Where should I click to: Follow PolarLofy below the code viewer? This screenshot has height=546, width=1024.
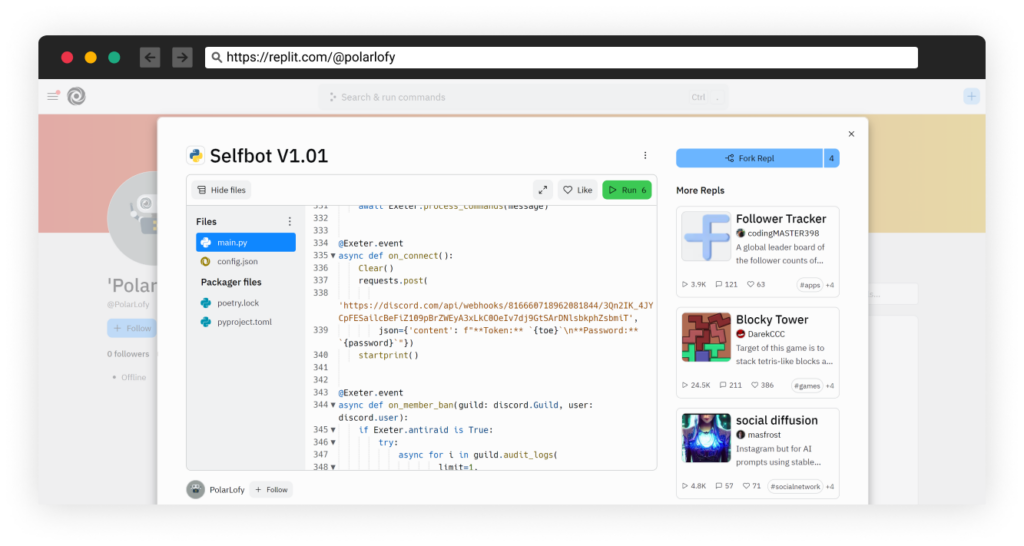[272, 490]
